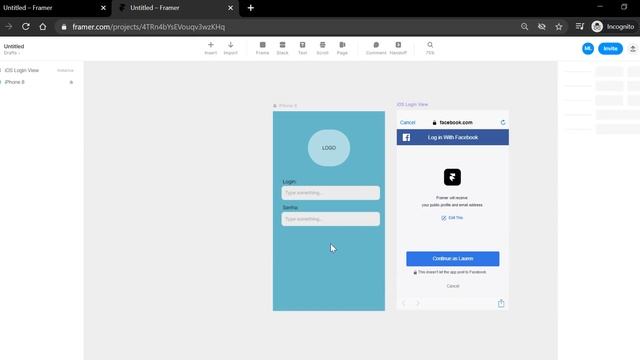The image size is (640, 360).
Task: Reload the browser page
Action: [x=26, y=27]
